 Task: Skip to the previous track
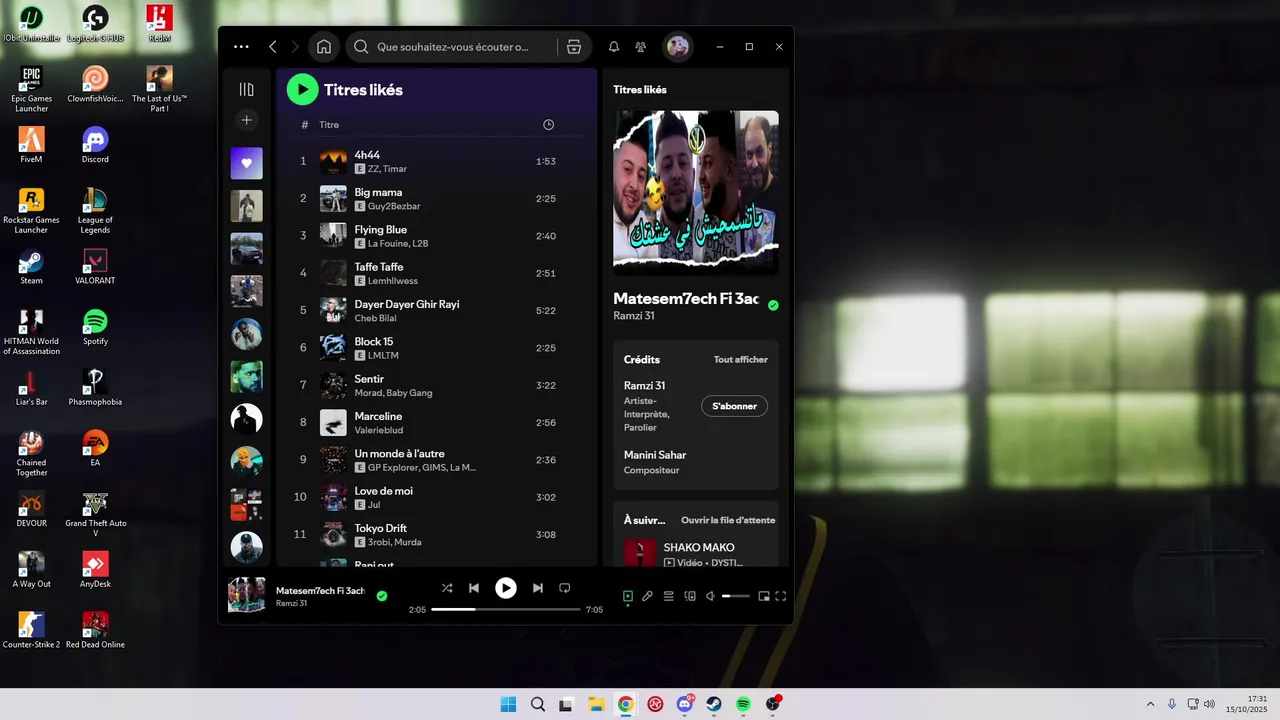click(474, 588)
